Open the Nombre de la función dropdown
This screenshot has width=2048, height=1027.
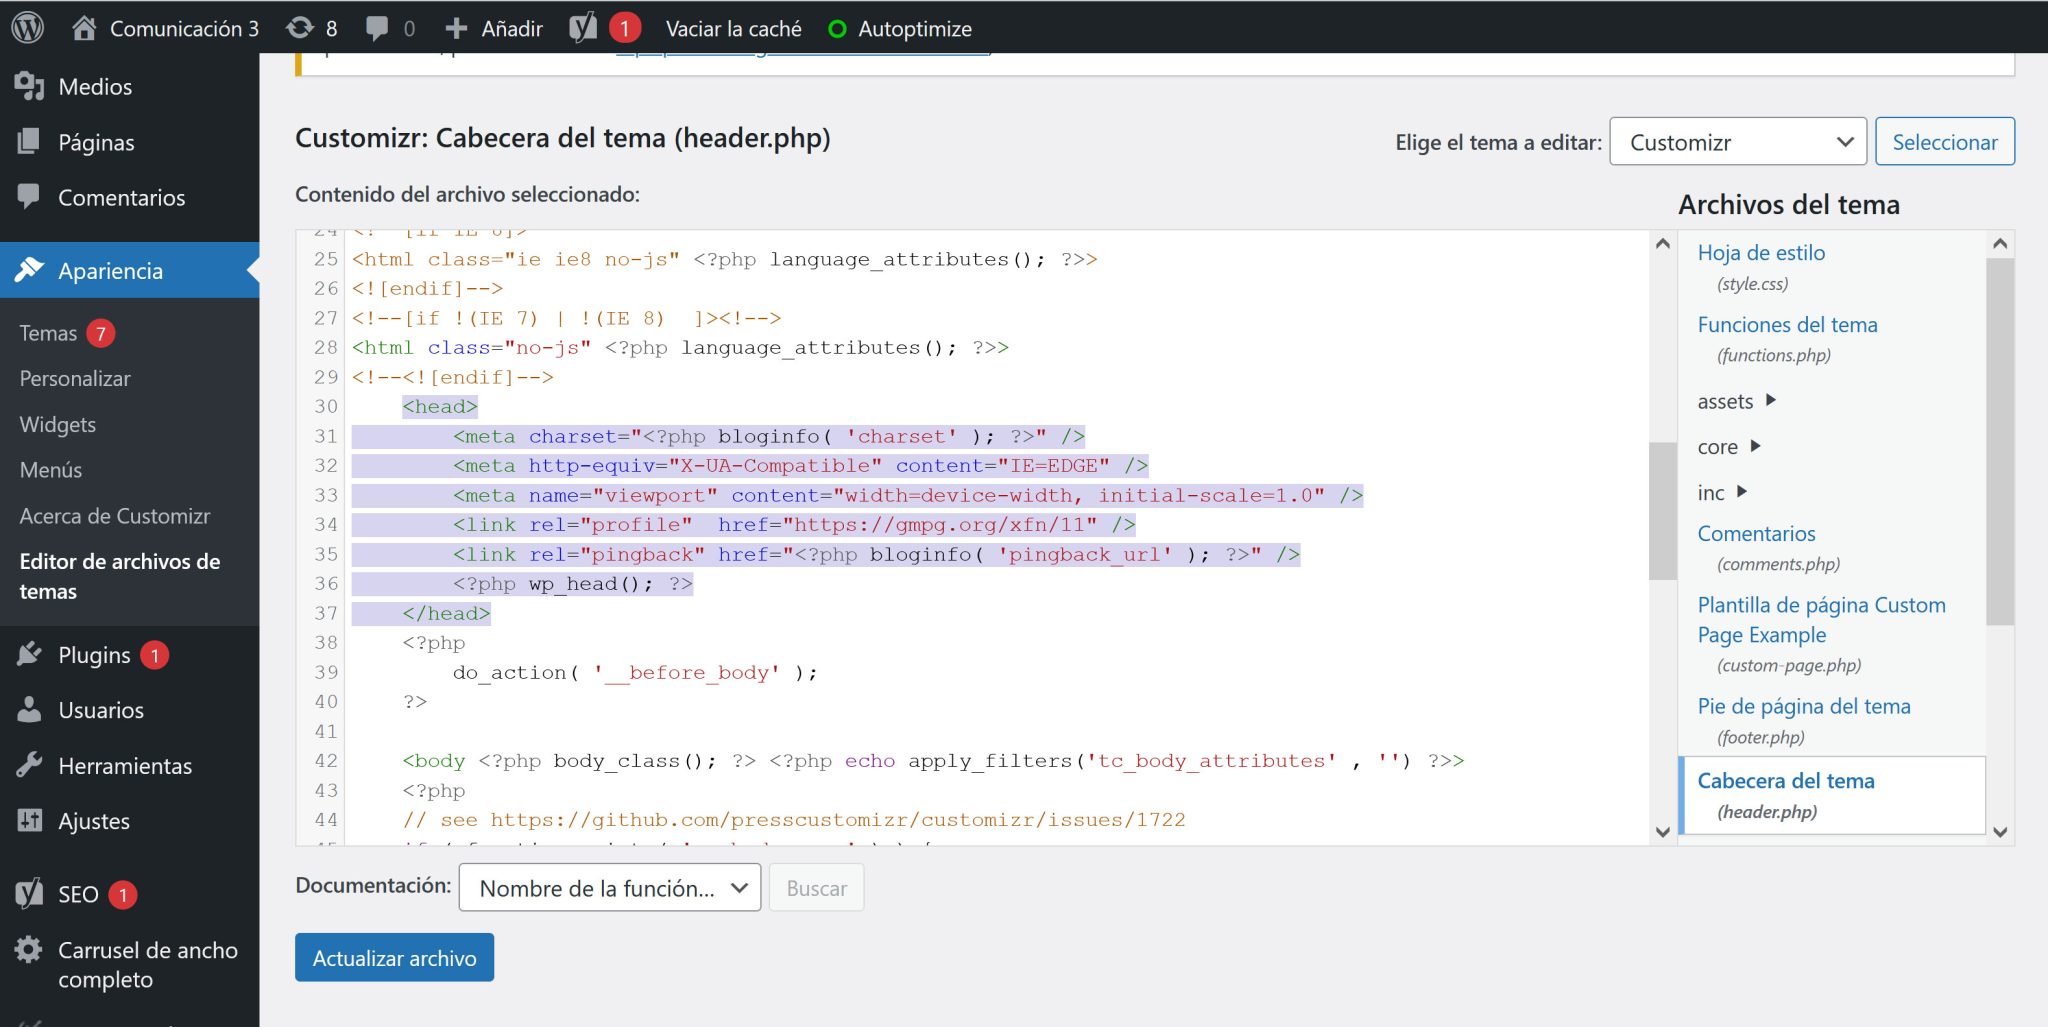(610, 888)
